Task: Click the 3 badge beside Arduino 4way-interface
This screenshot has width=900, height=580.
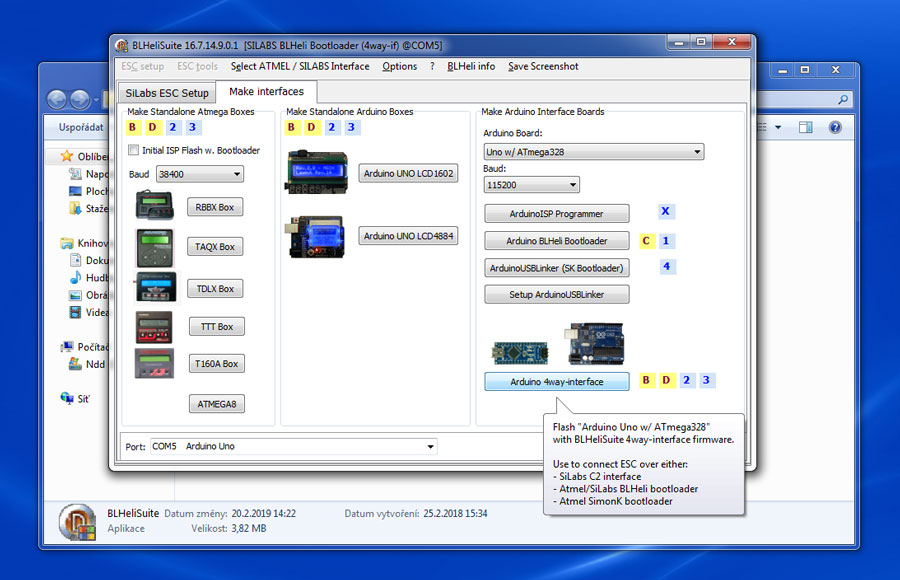Action: pyautogui.click(x=707, y=380)
